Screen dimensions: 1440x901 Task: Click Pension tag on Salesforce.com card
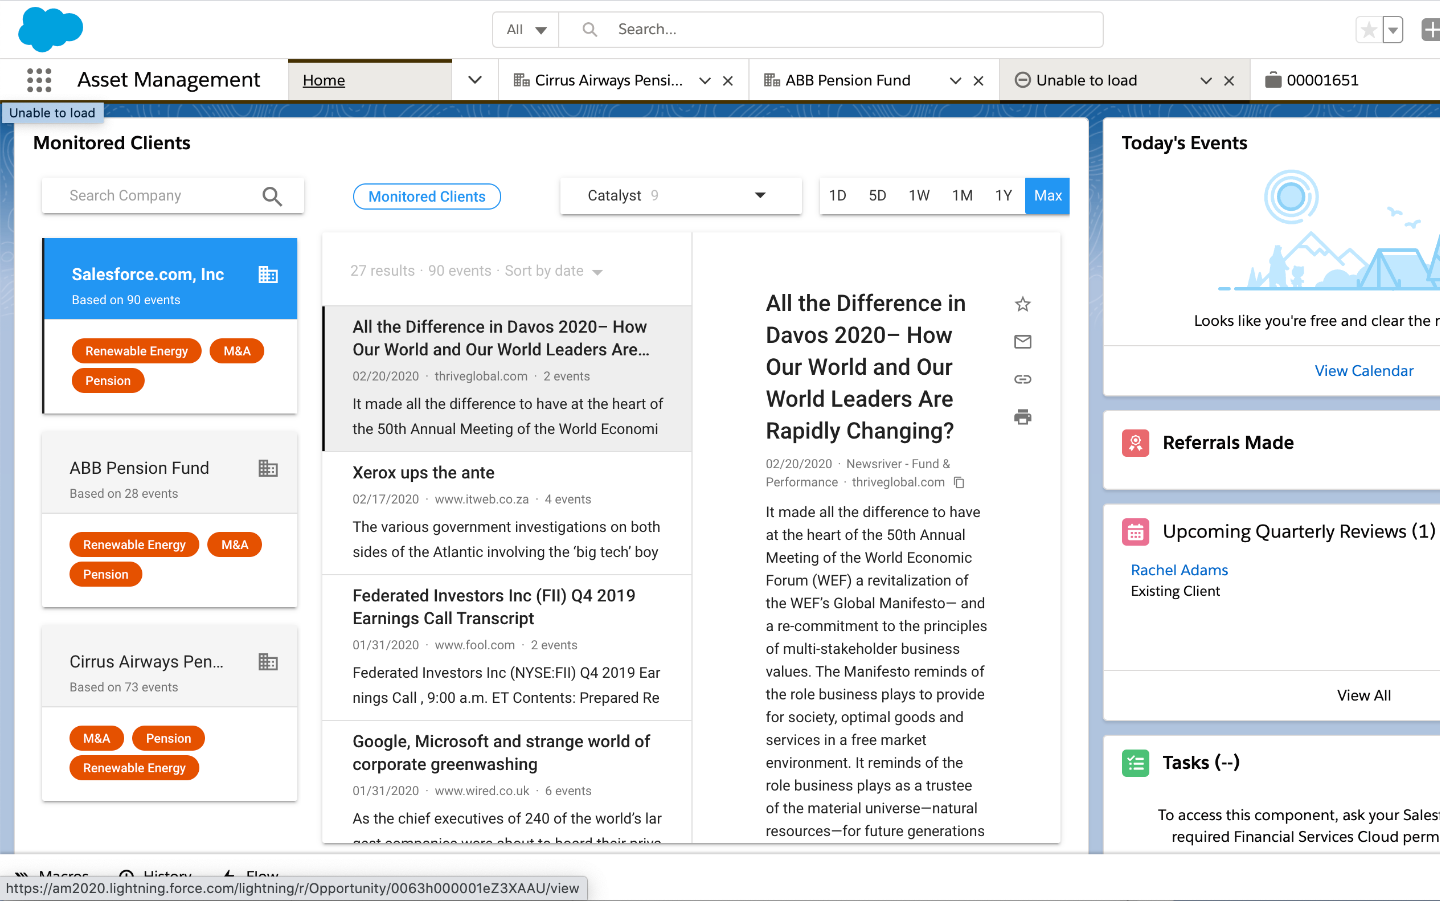[108, 381]
